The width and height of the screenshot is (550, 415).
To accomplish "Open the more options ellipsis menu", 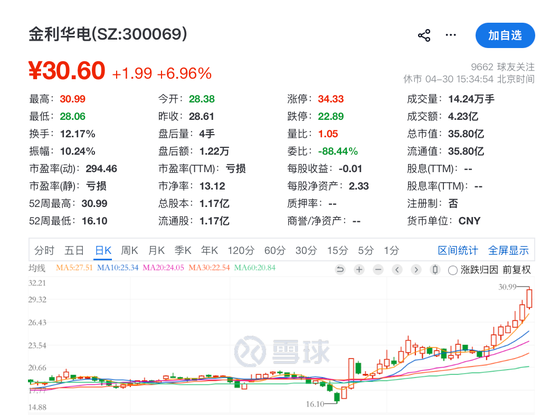I will pyautogui.click(x=451, y=35).
